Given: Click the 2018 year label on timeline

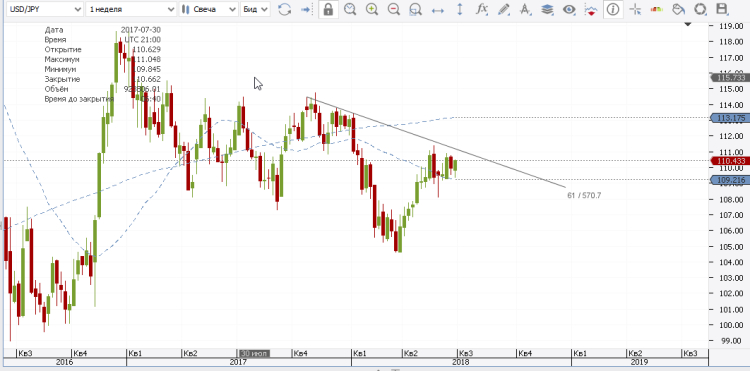Looking at the screenshot, I should (x=461, y=362).
